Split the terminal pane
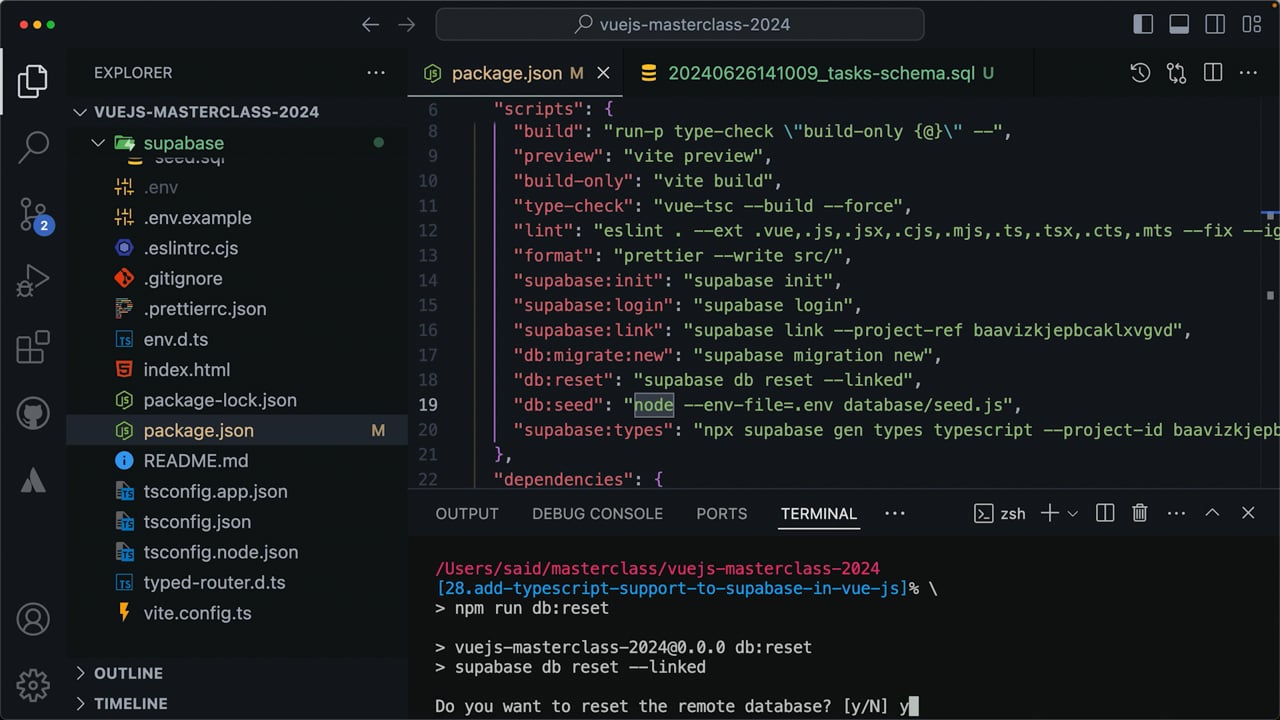Viewport: 1280px width, 720px height. [1105, 513]
